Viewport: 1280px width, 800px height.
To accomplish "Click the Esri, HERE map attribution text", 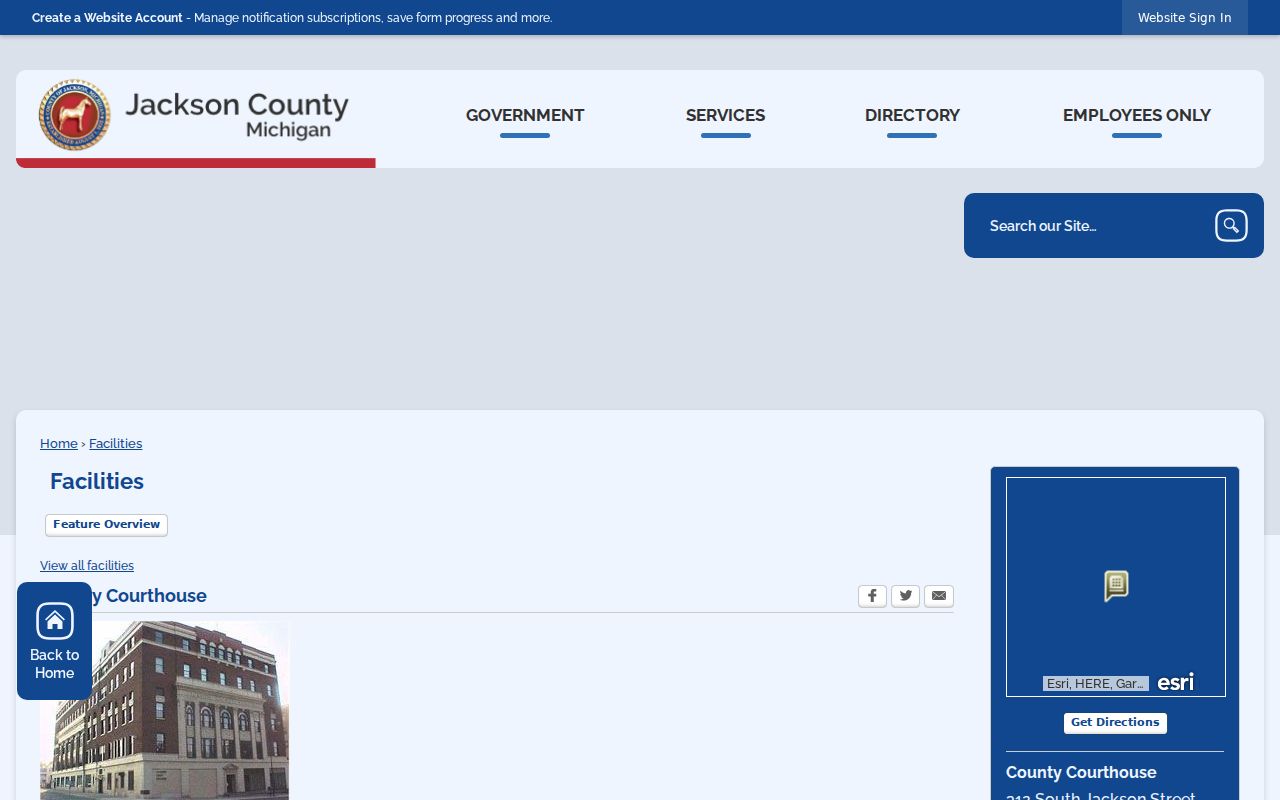I will [x=1095, y=684].
